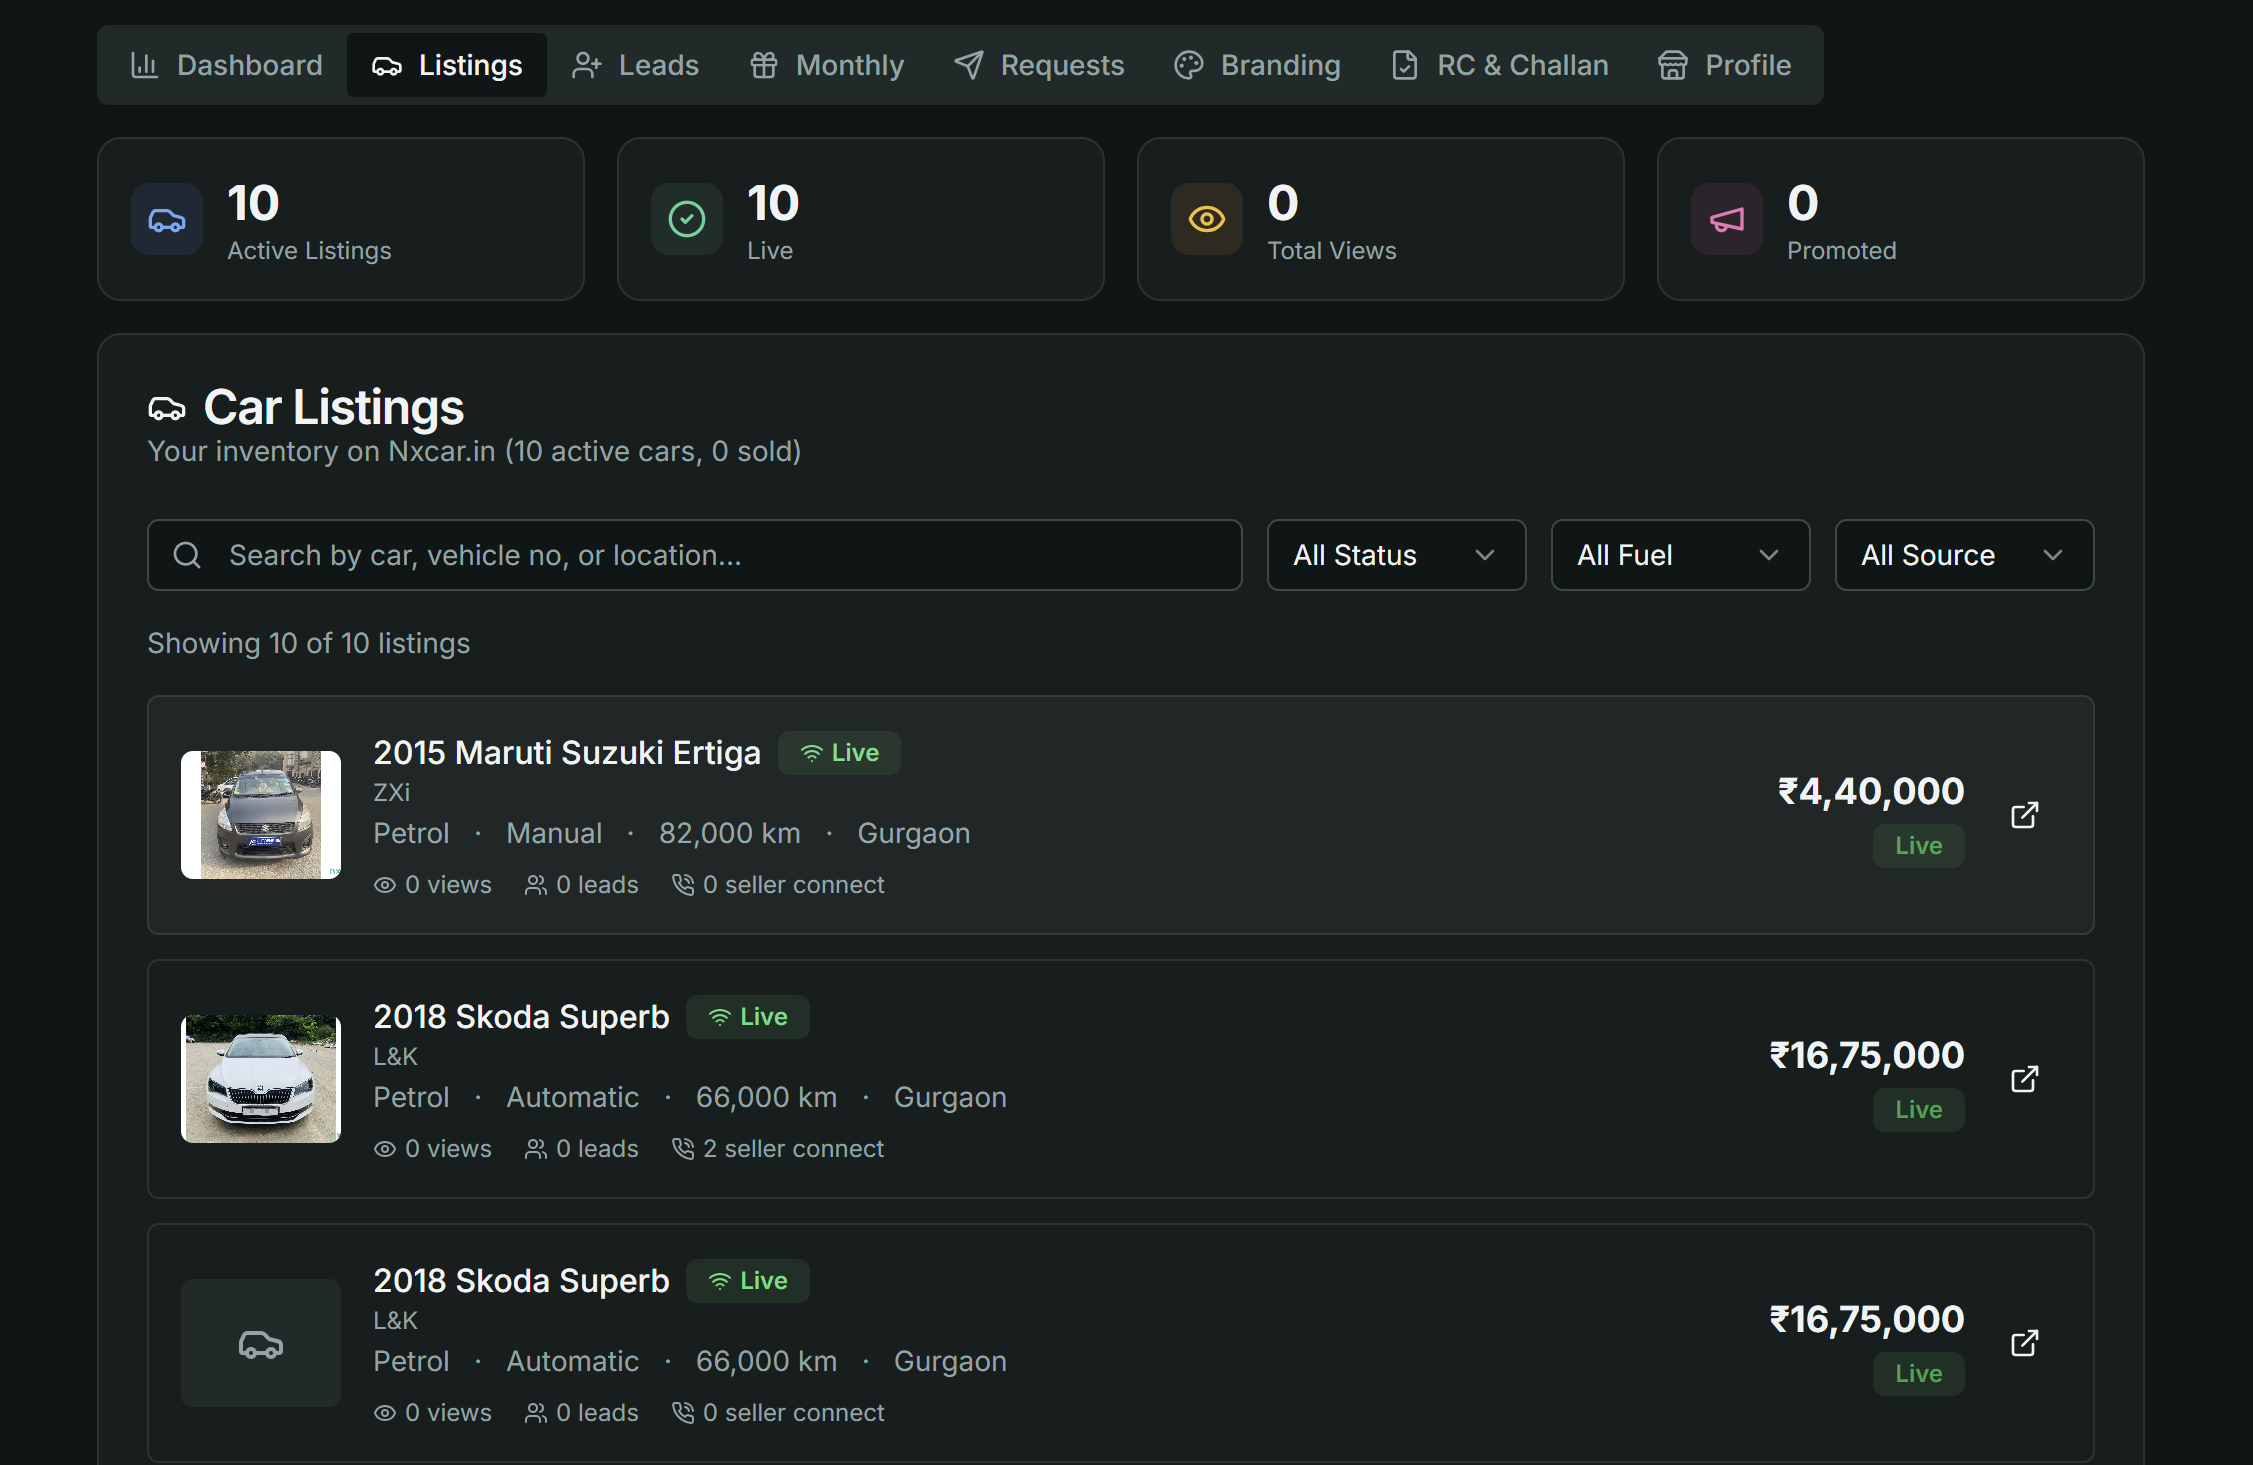Switch to the Profile tab
This screenshot has height=1465, width=2253.
(x=1725, y=65)
